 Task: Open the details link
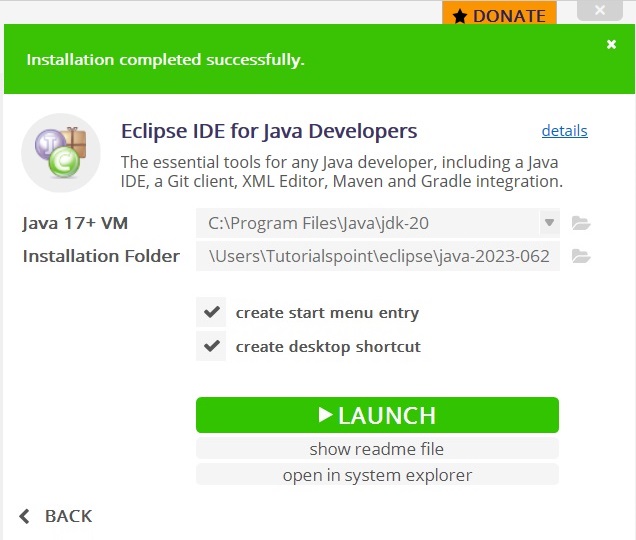[x=565, y=131]
